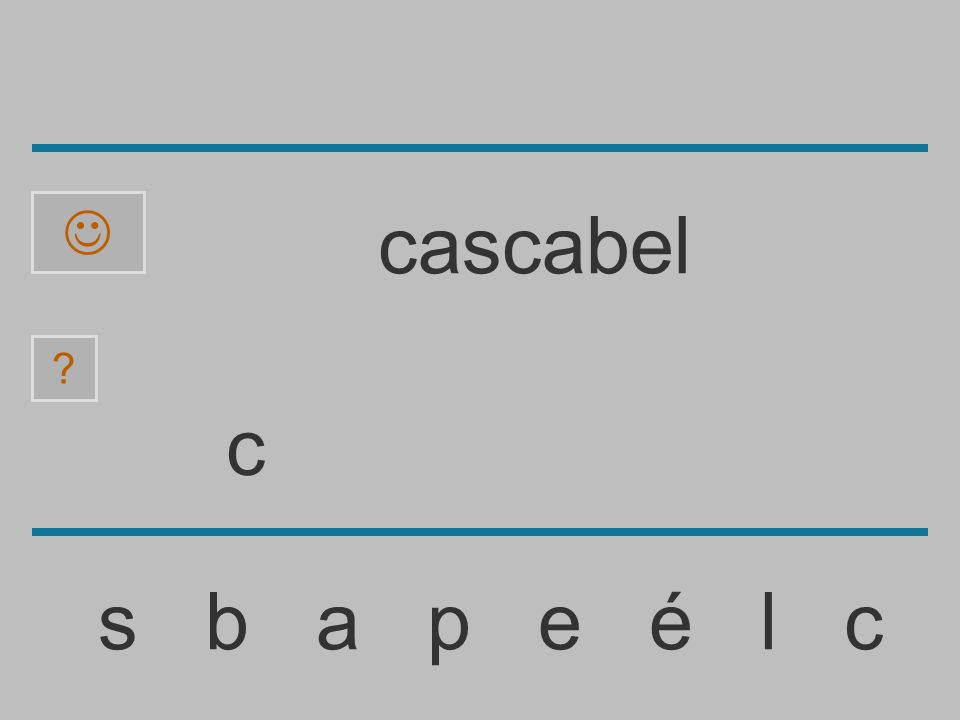Click the lower blue divider line
Image resolution: width=960 pixels, height=720 pixels.
[480, 531]
